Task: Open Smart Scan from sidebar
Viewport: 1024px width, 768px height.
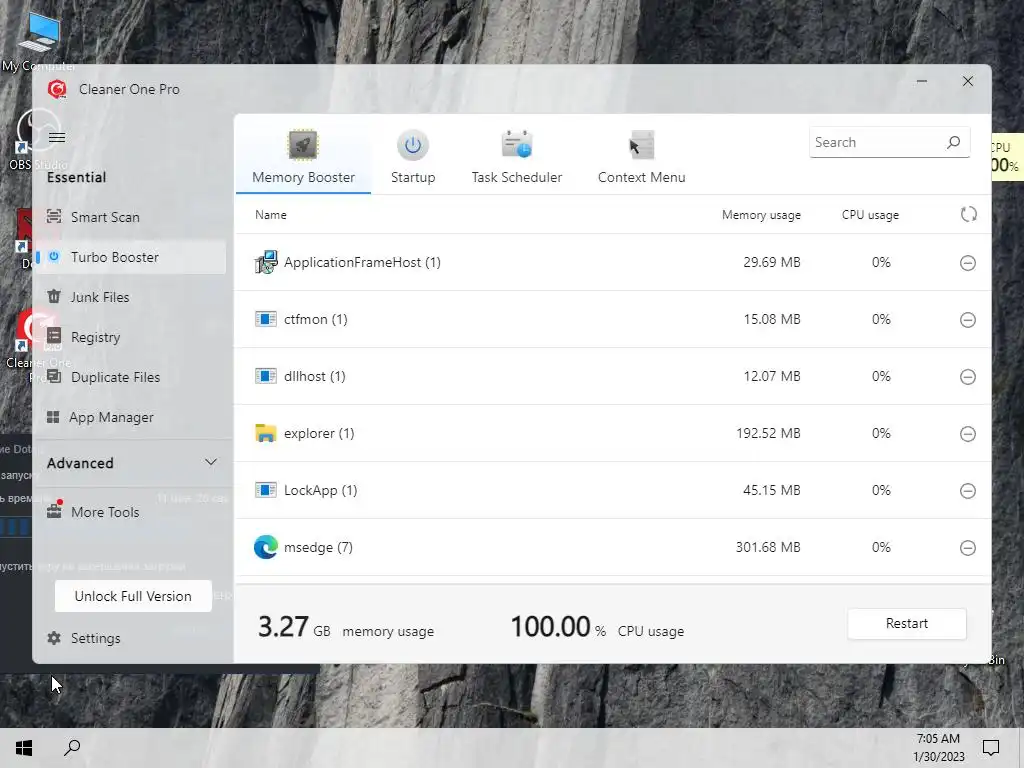Action: [x=131, y=217]
